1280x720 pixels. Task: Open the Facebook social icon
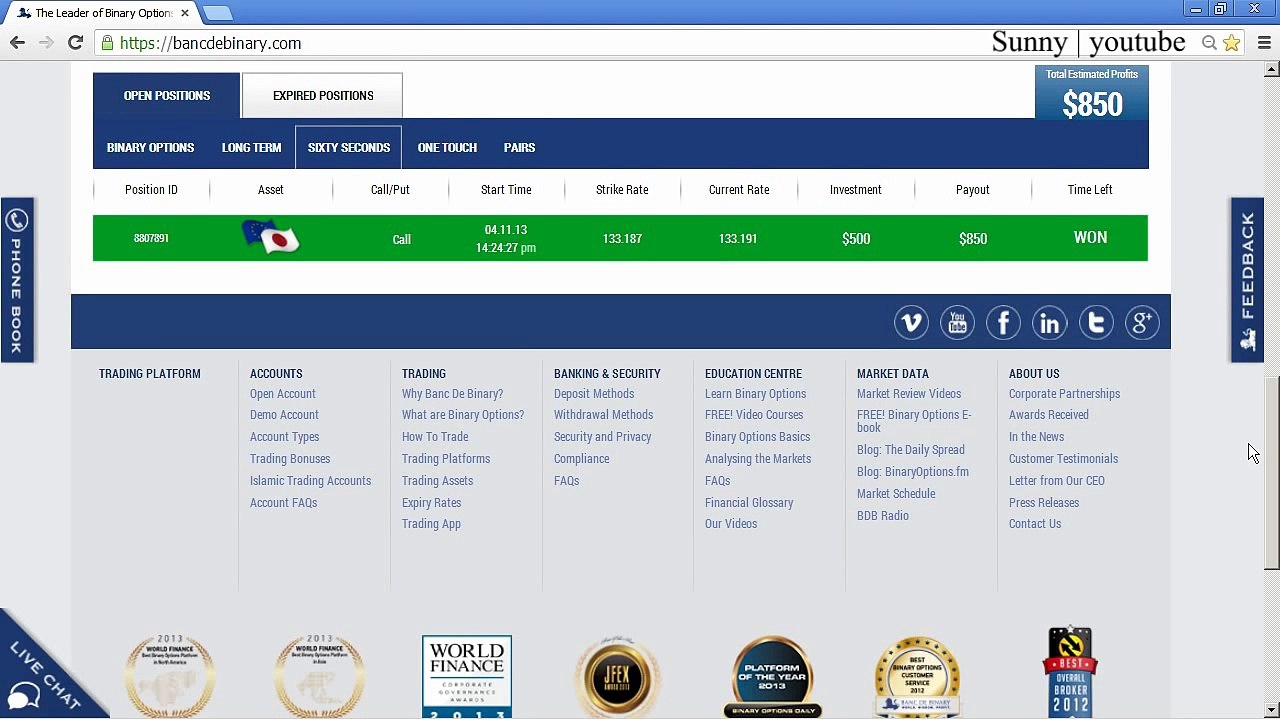pos(1003,323)
